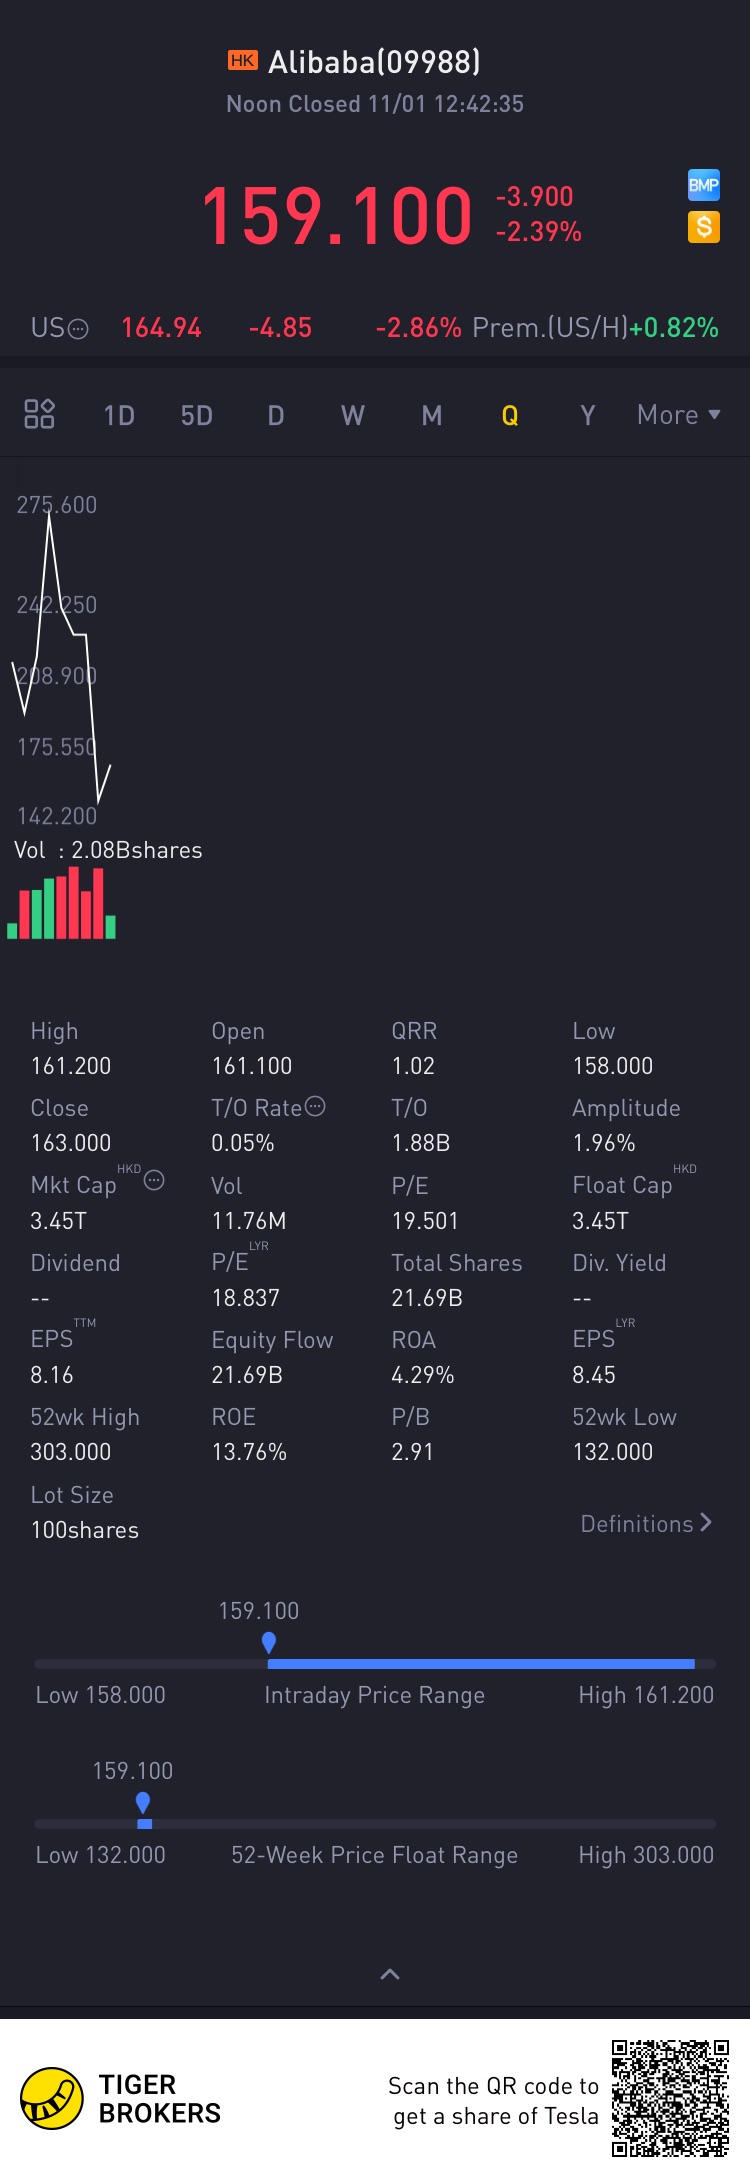The width and height of the screenshot is (750, 2179).
Task: Tap the info icon beside US
Action: 78,329
